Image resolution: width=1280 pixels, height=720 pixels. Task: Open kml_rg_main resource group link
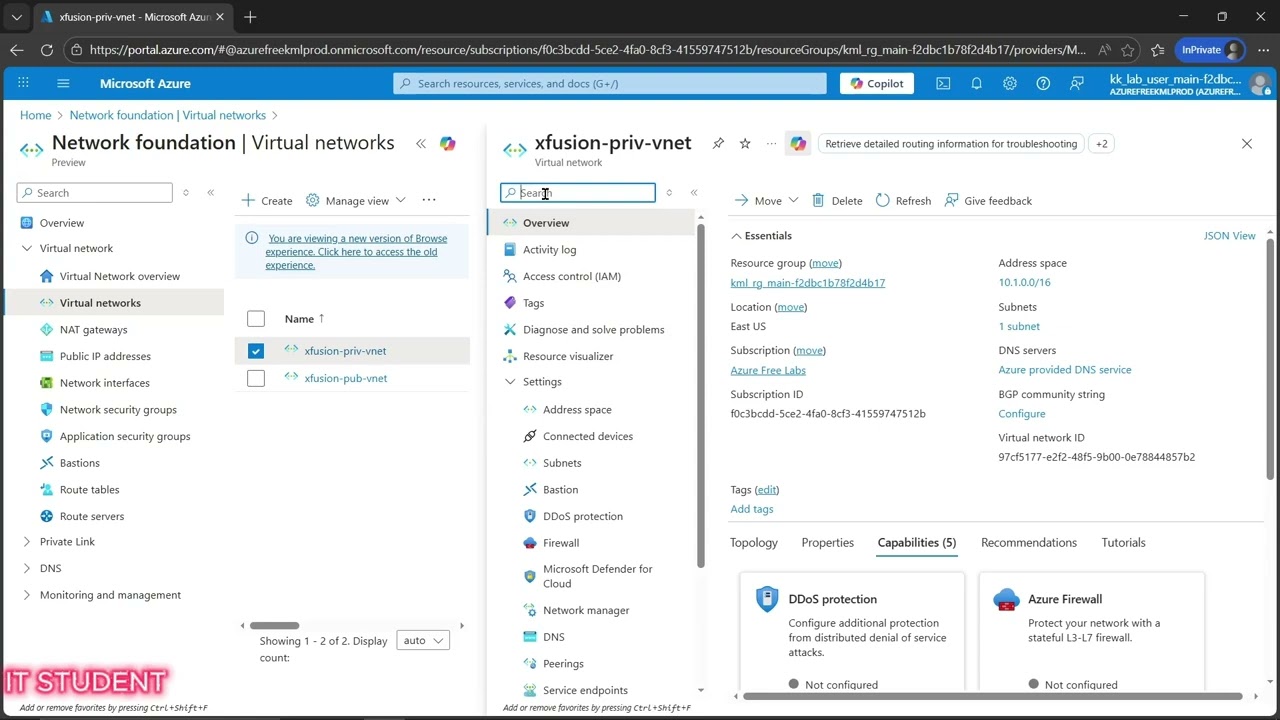[x=808, y=283]
